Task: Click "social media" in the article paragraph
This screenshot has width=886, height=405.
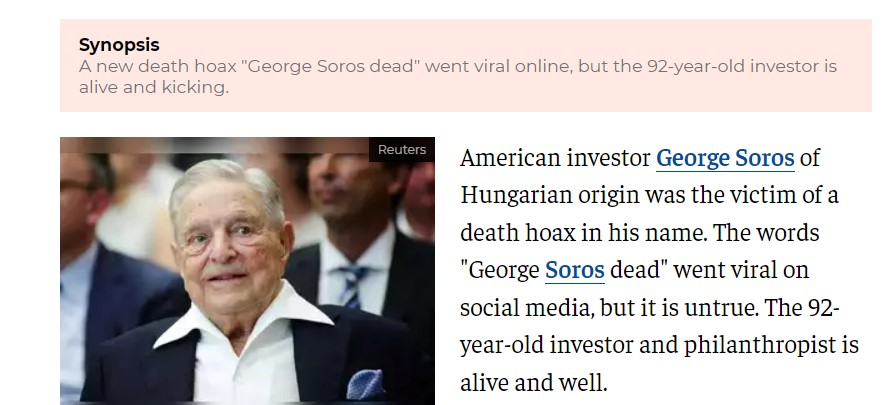Action: (x=524, y=307)
